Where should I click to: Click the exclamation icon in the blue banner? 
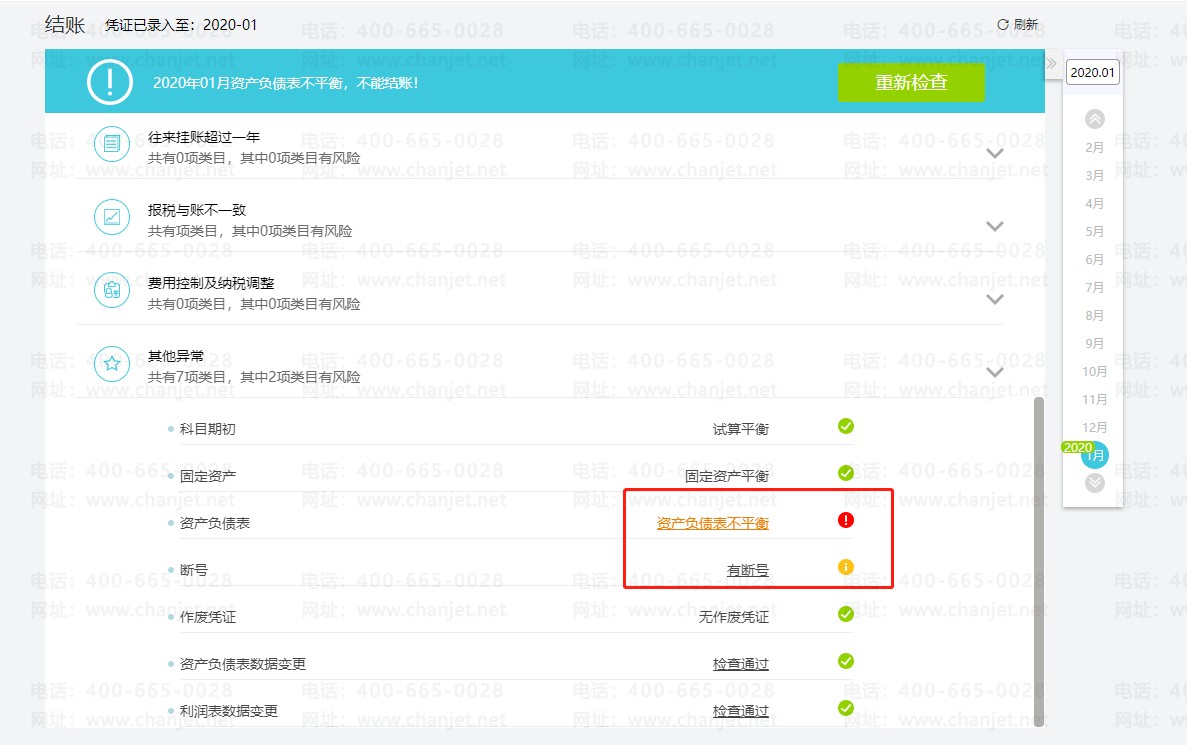[109, 84]
